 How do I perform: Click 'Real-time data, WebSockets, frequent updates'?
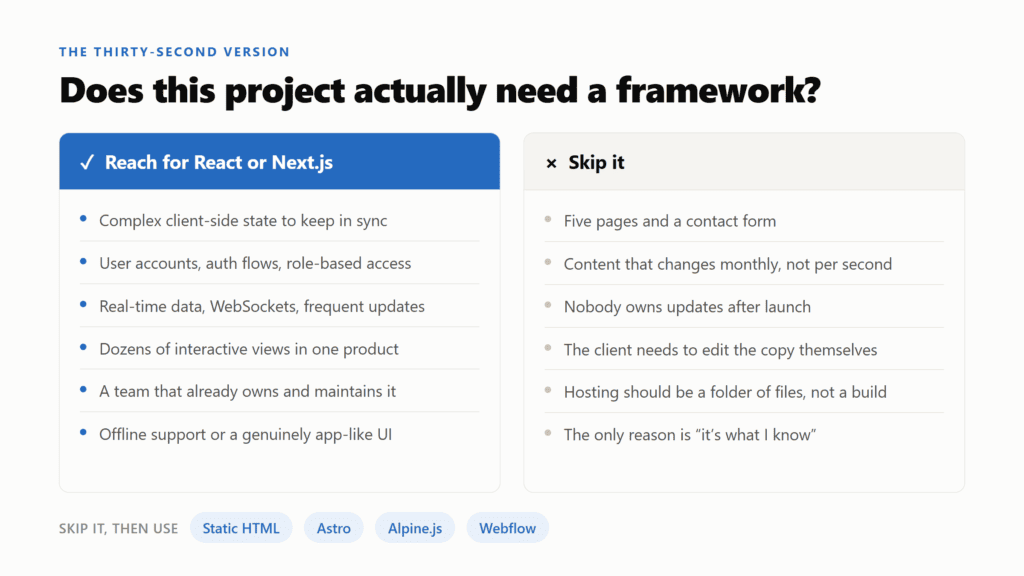click(262, 306)
